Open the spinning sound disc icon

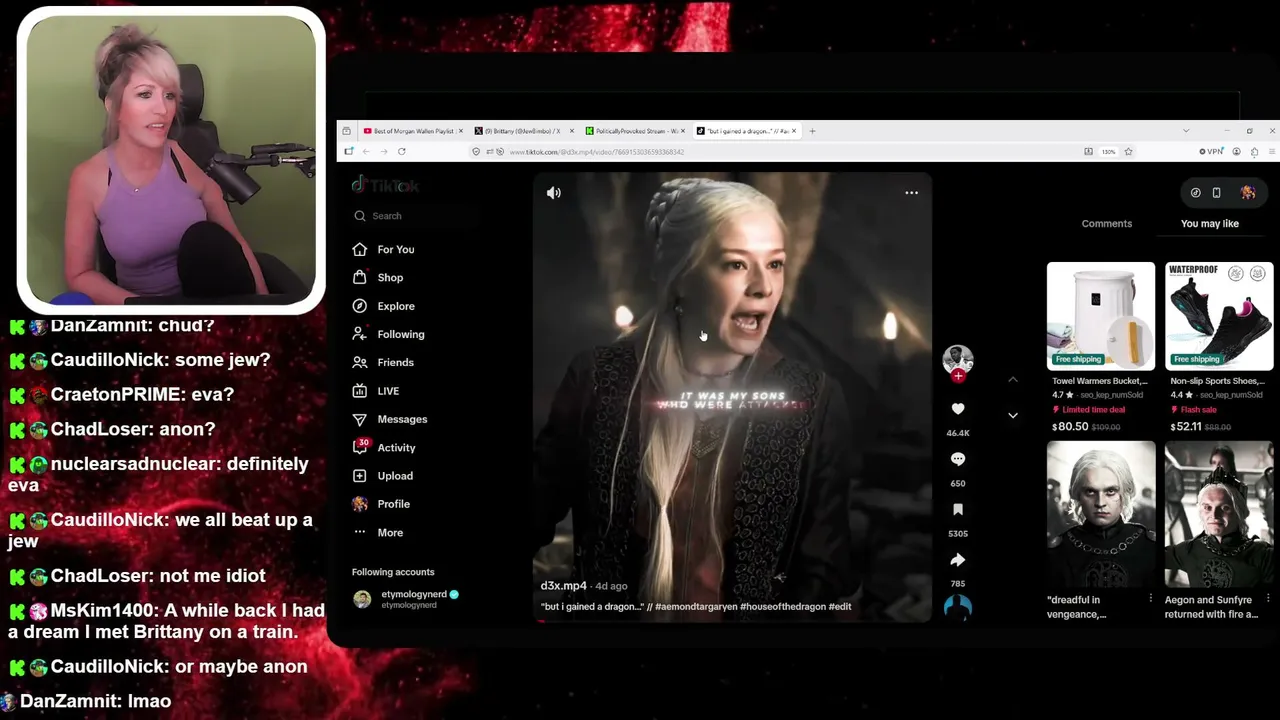(x=958, y=607)
